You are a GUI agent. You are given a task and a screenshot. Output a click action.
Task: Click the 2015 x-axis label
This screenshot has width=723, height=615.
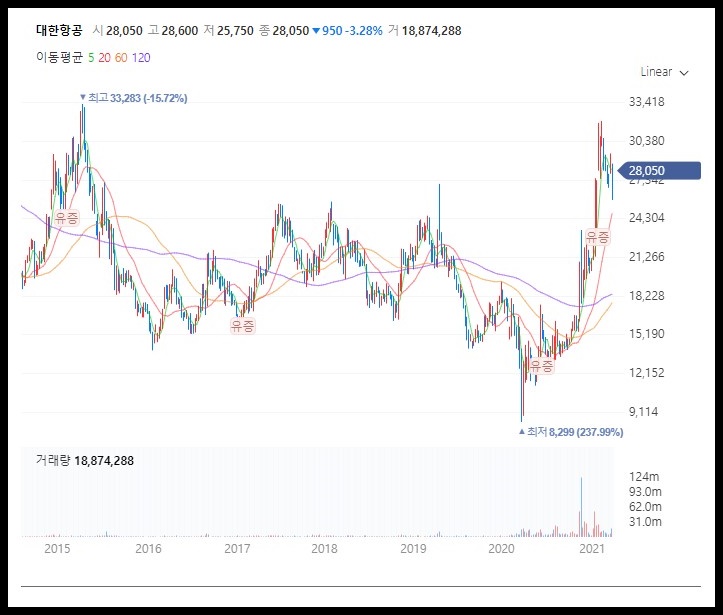coord(57,549)
